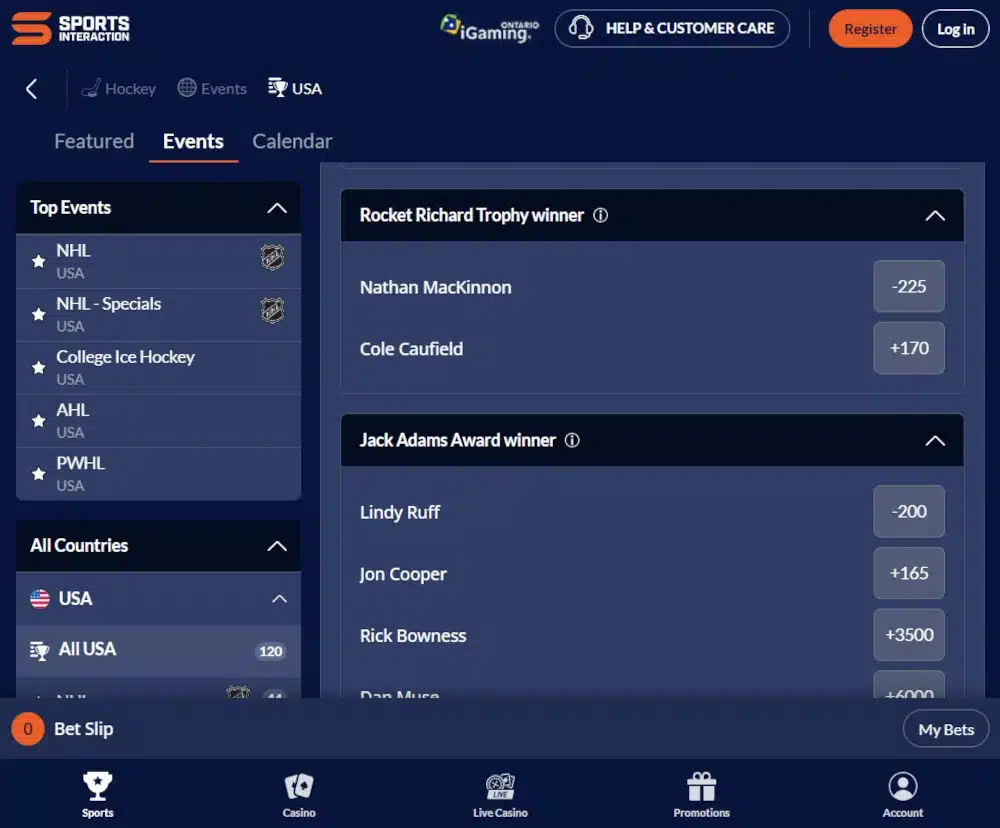The width and height of the screenshot is (1000, 828).
Task: Open NHL - Specials in Top Events
Action: [x=158, y=314]
